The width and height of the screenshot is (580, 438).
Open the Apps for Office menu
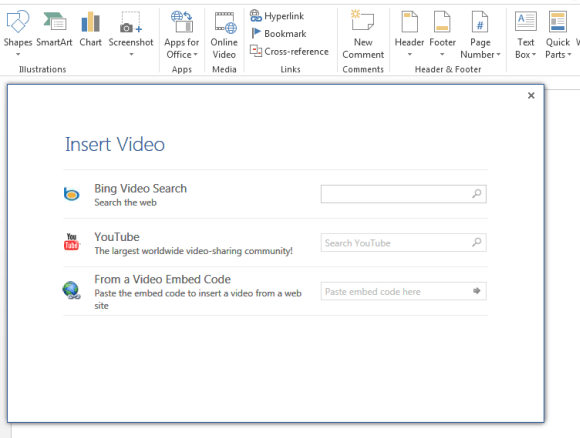click(181, 35)
